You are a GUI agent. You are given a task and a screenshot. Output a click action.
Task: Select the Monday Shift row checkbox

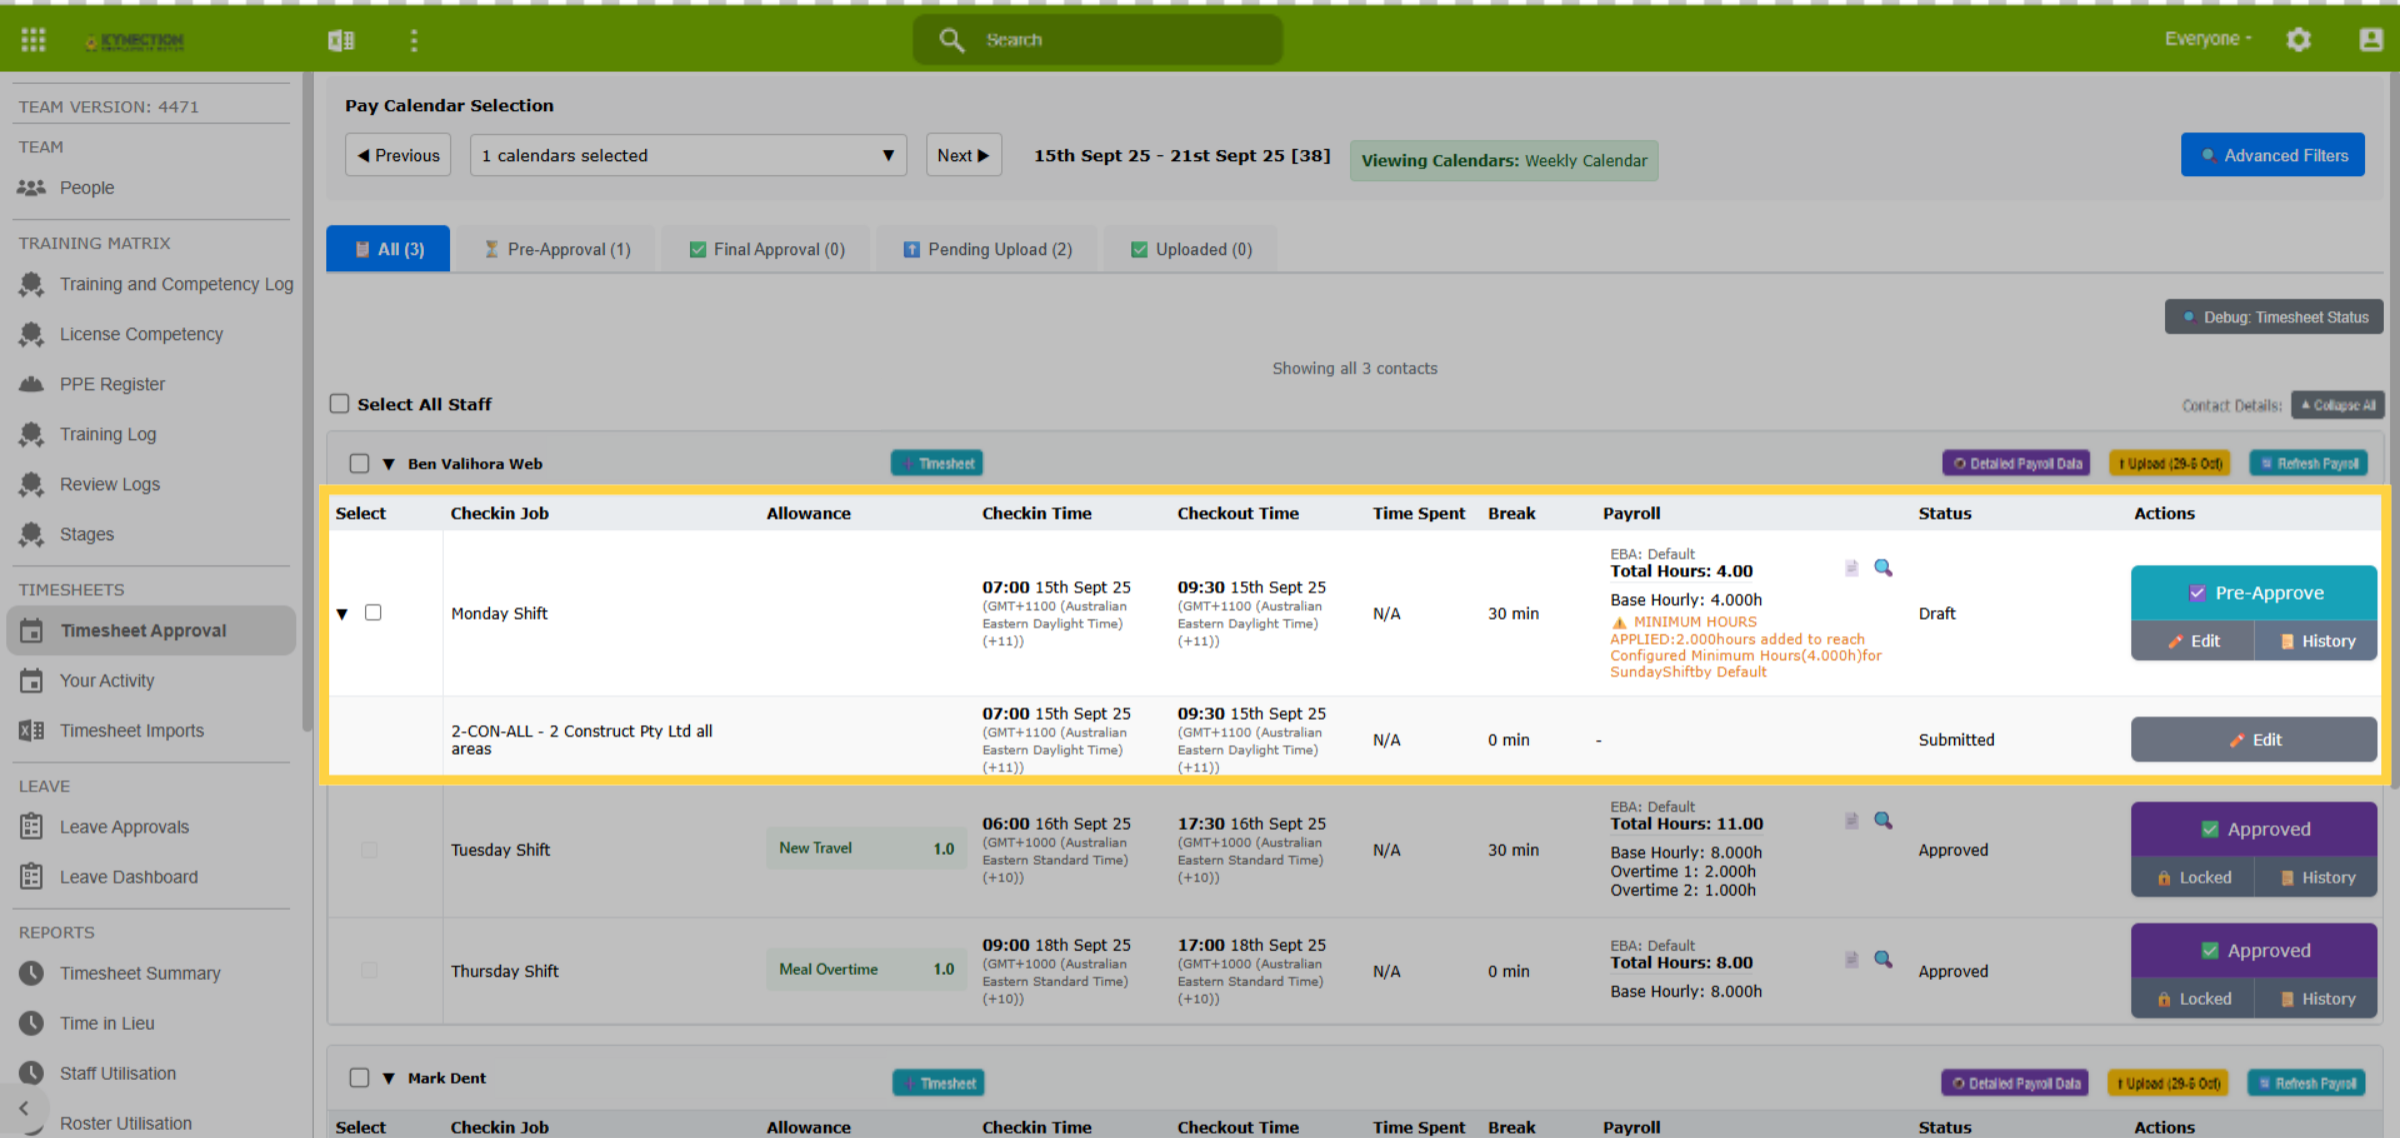pos(373,612)
